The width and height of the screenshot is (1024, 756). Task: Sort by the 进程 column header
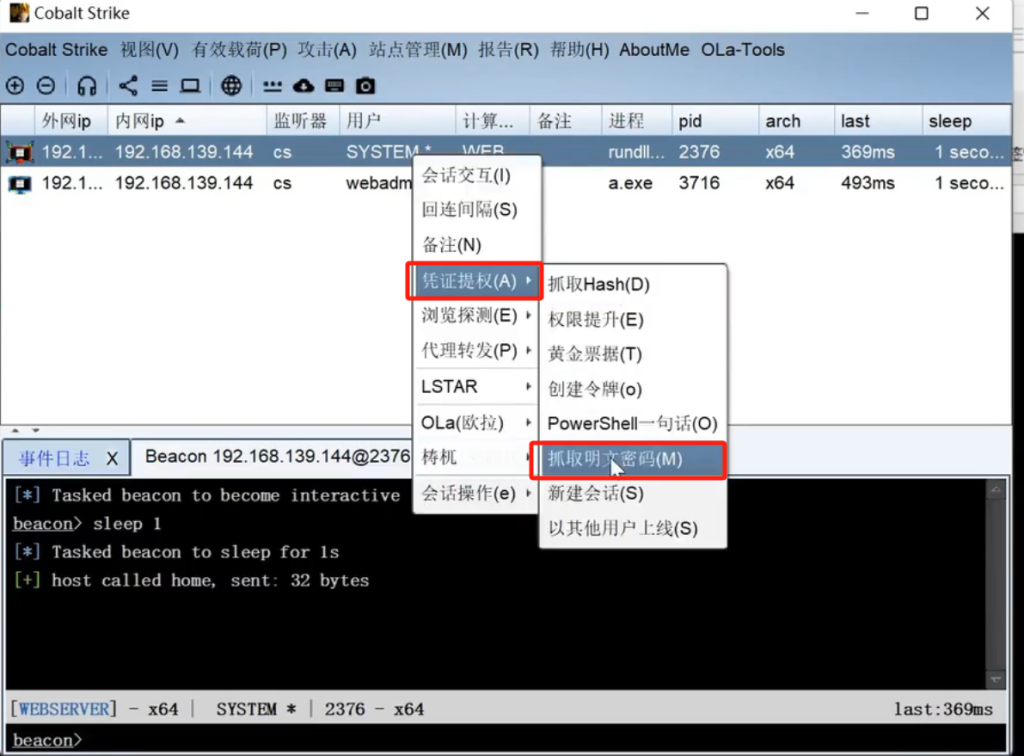point(636,121)
